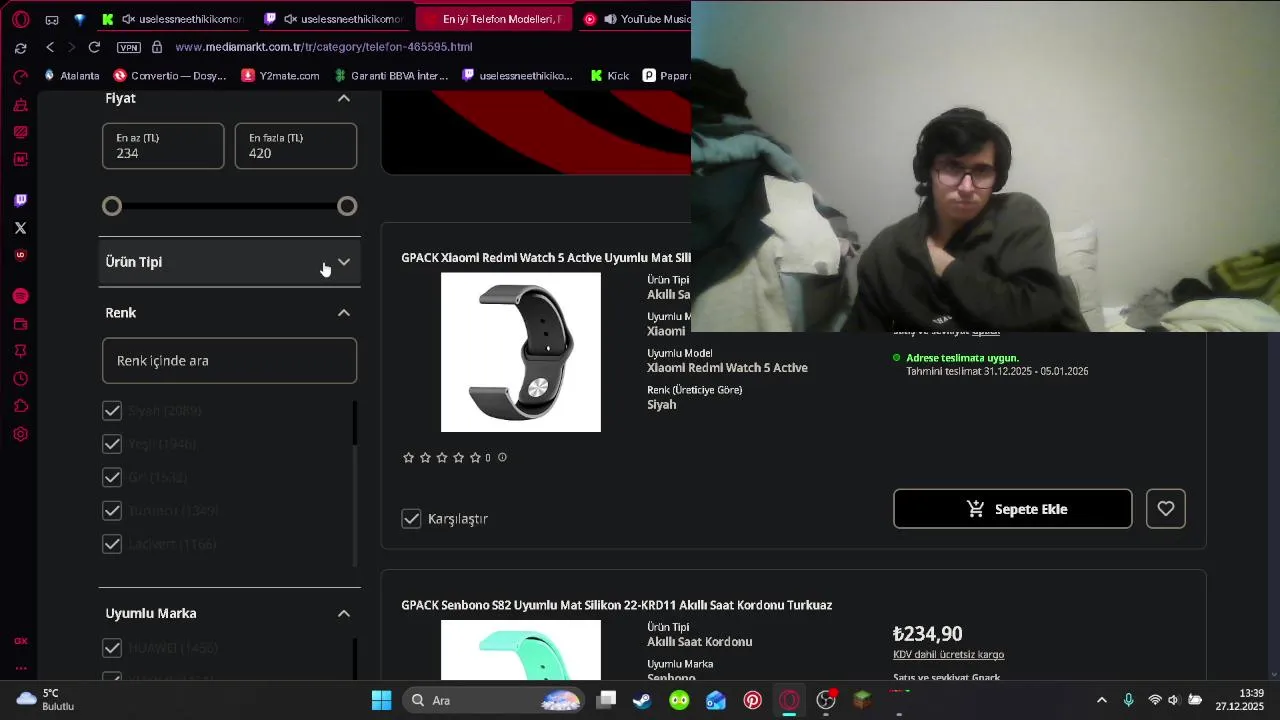Open sidebar settings gear icon
Screen dimensions: 1280x720
20,434
